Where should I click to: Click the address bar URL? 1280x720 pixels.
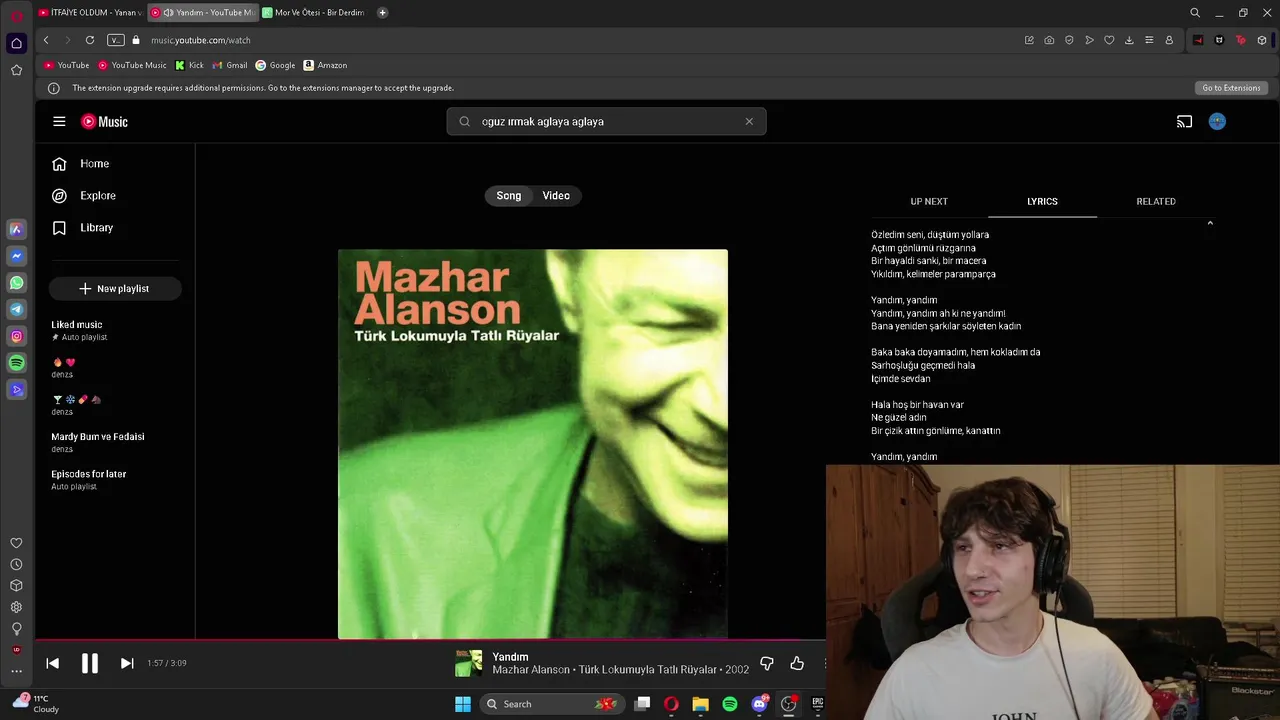pyautogui.click(x=201, y=40)
